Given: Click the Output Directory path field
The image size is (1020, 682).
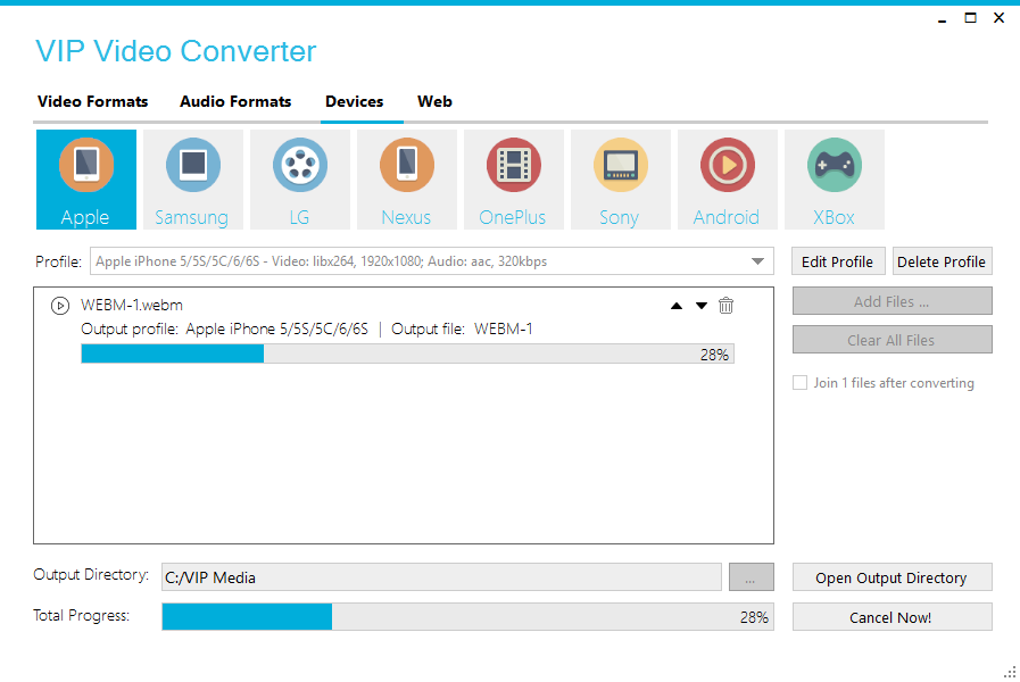Looking at the screenshot, I should pos(441,577).
